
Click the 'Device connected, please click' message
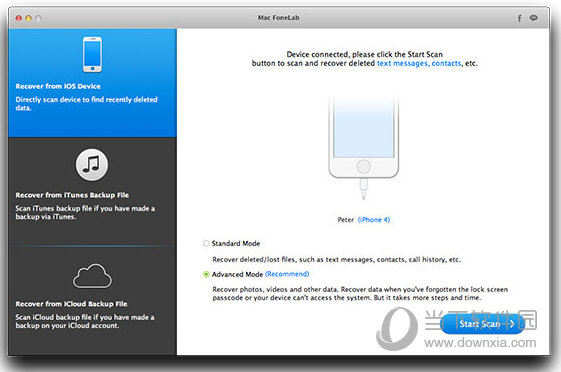pyautogui.click(x=365, y=59)
